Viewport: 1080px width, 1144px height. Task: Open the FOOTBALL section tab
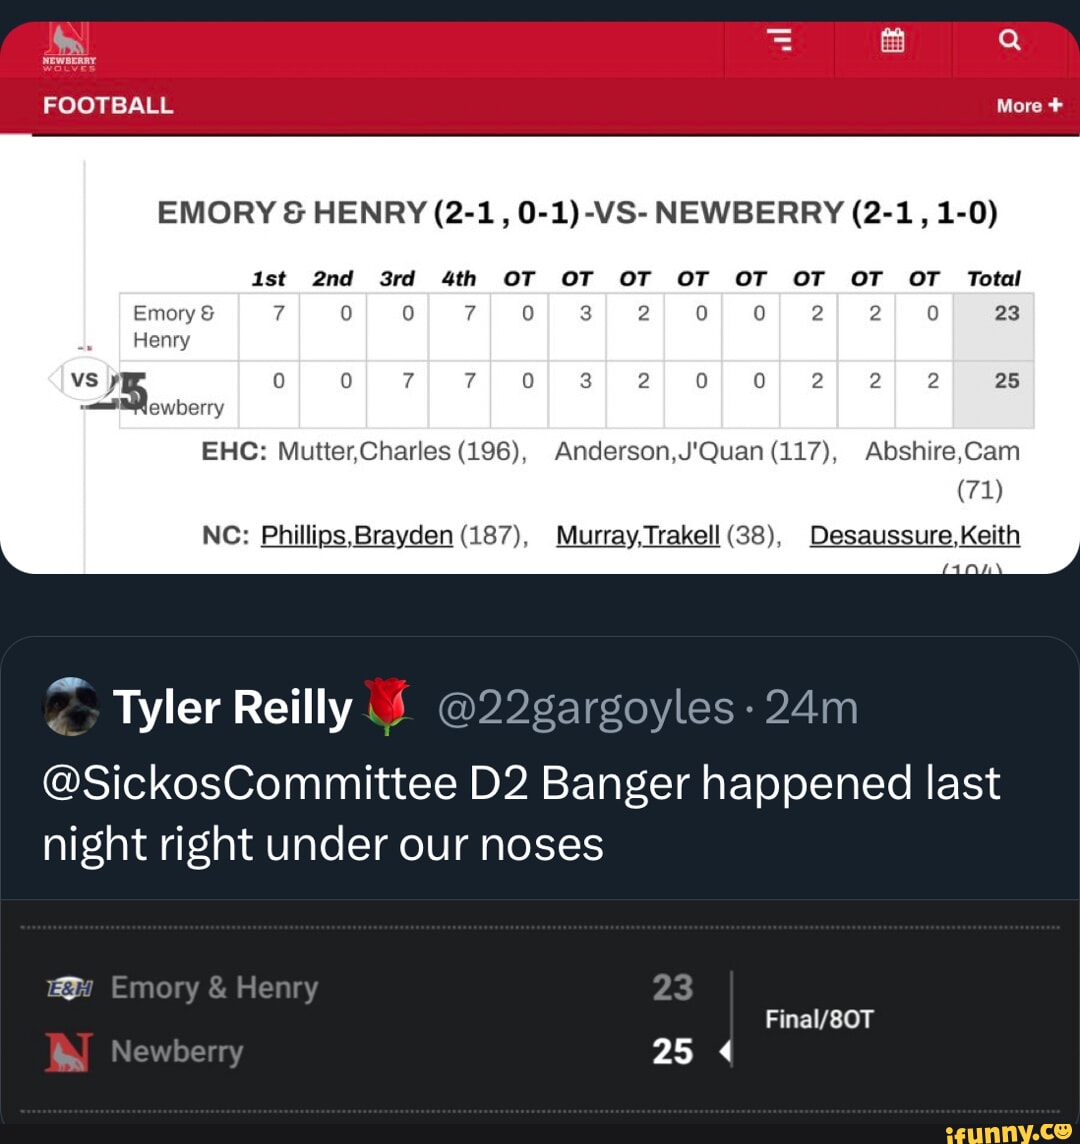(108, 106)
